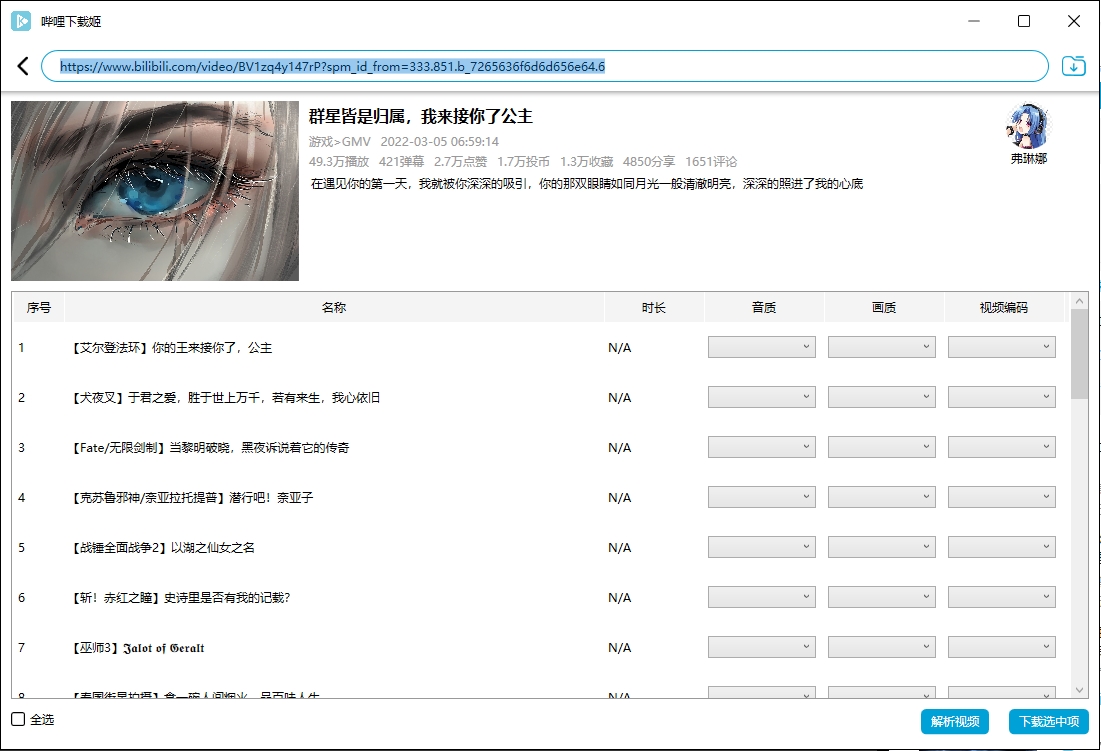Click the 视频编码 column header

(1004, 307)
